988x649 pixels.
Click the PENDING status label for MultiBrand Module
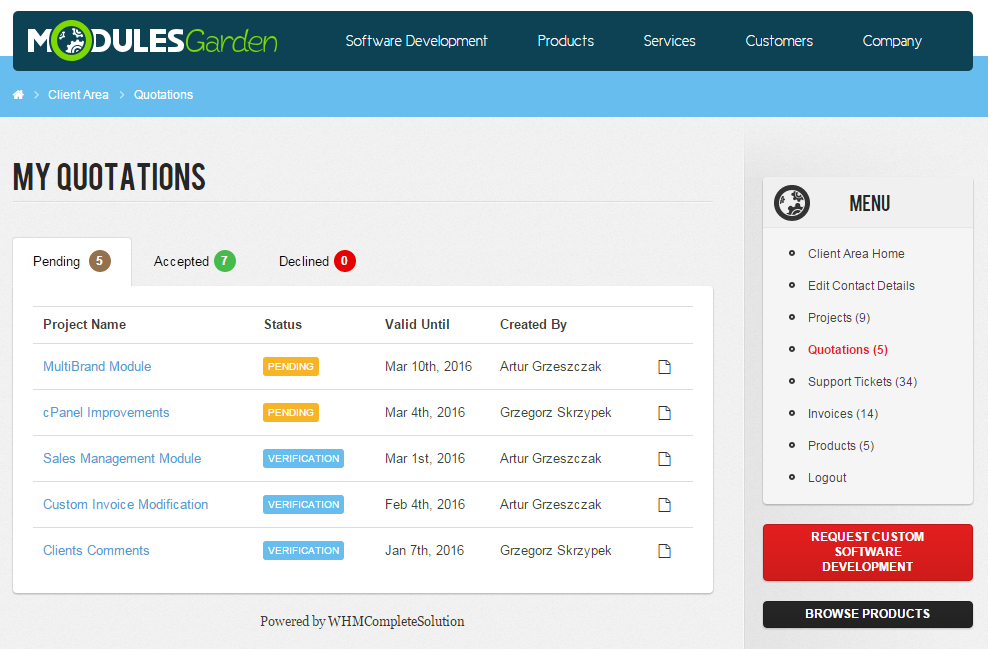[290, 367]
